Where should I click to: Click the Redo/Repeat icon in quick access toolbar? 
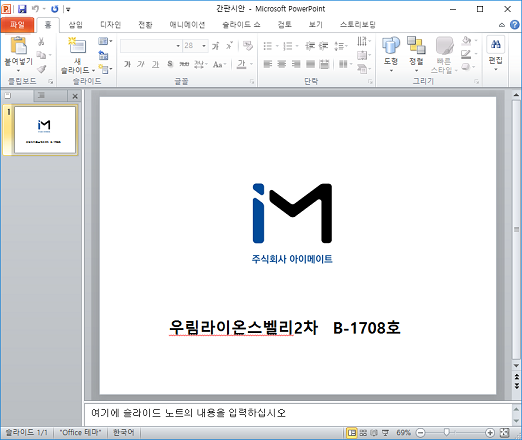point(55,9)
